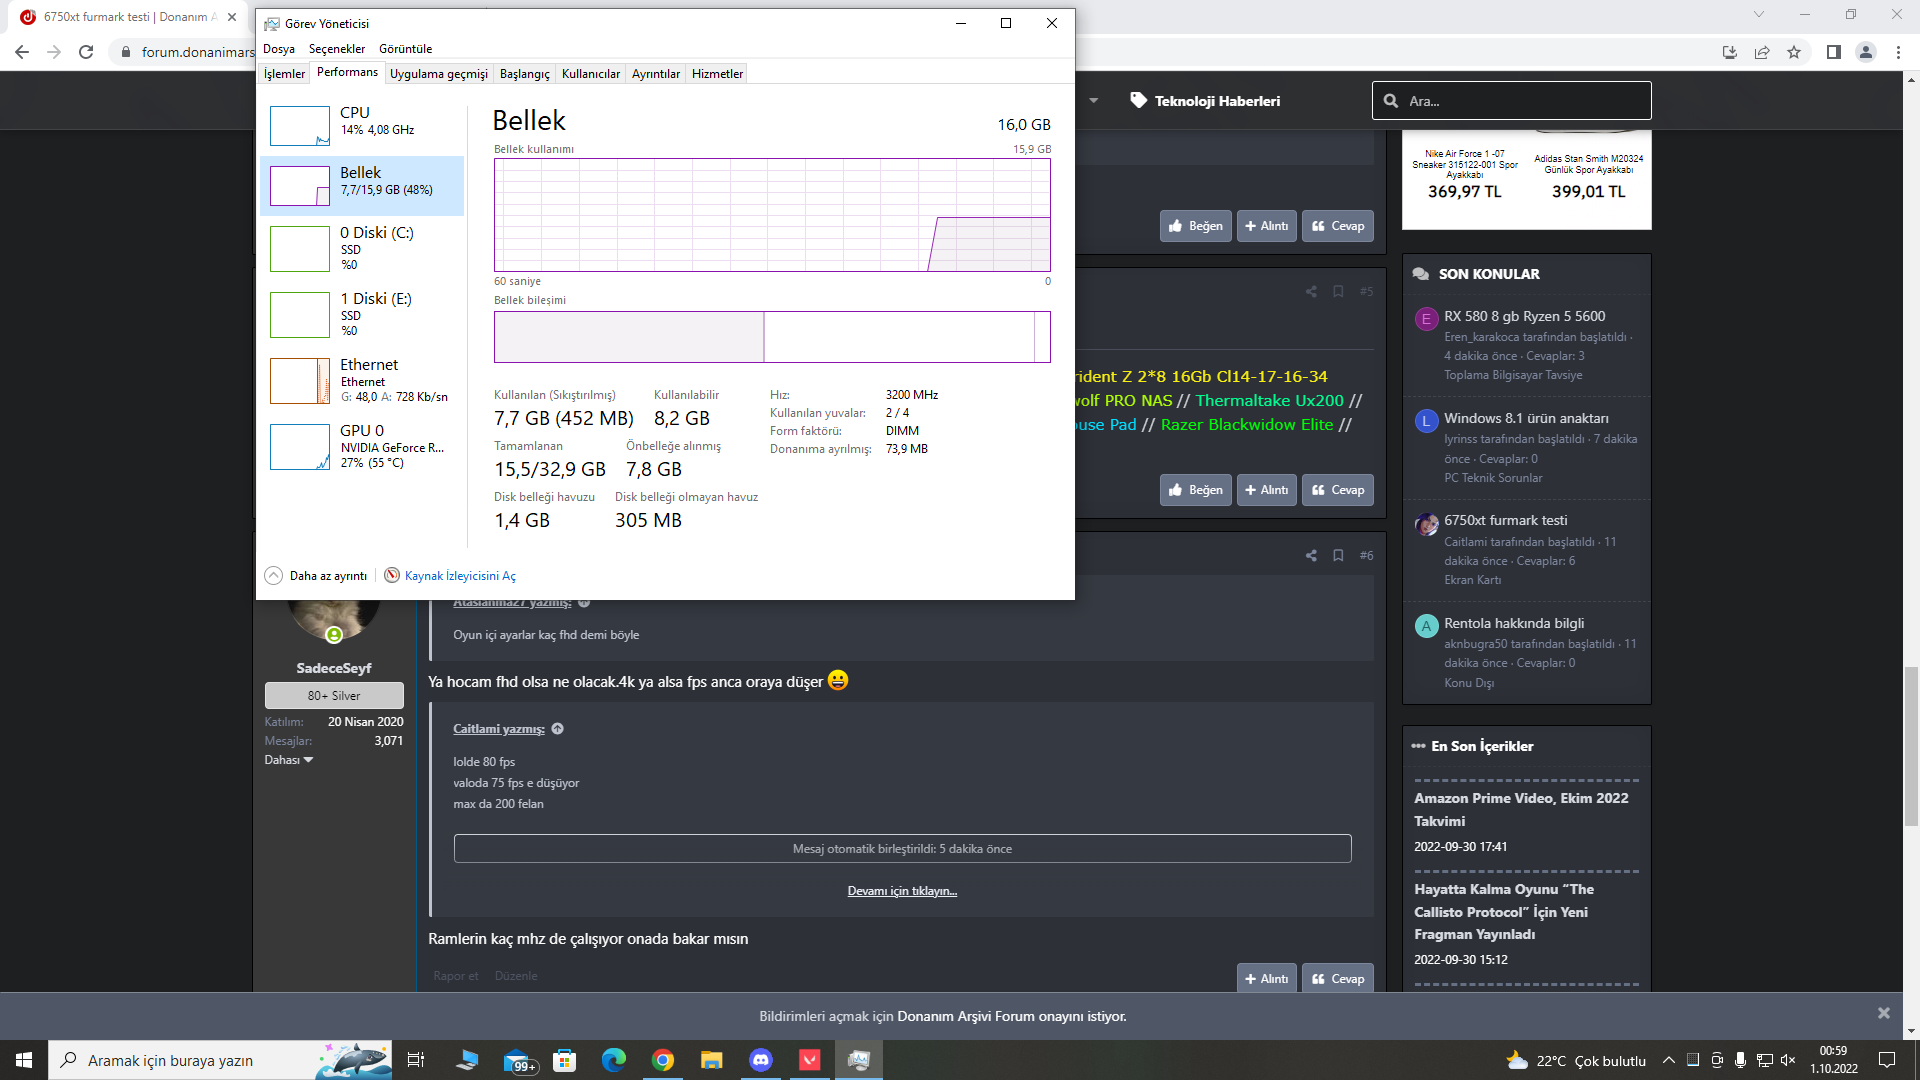Select GPU 0 NVIDIA GeForce entry
1920x1080 pixels.
click(362, 446)
